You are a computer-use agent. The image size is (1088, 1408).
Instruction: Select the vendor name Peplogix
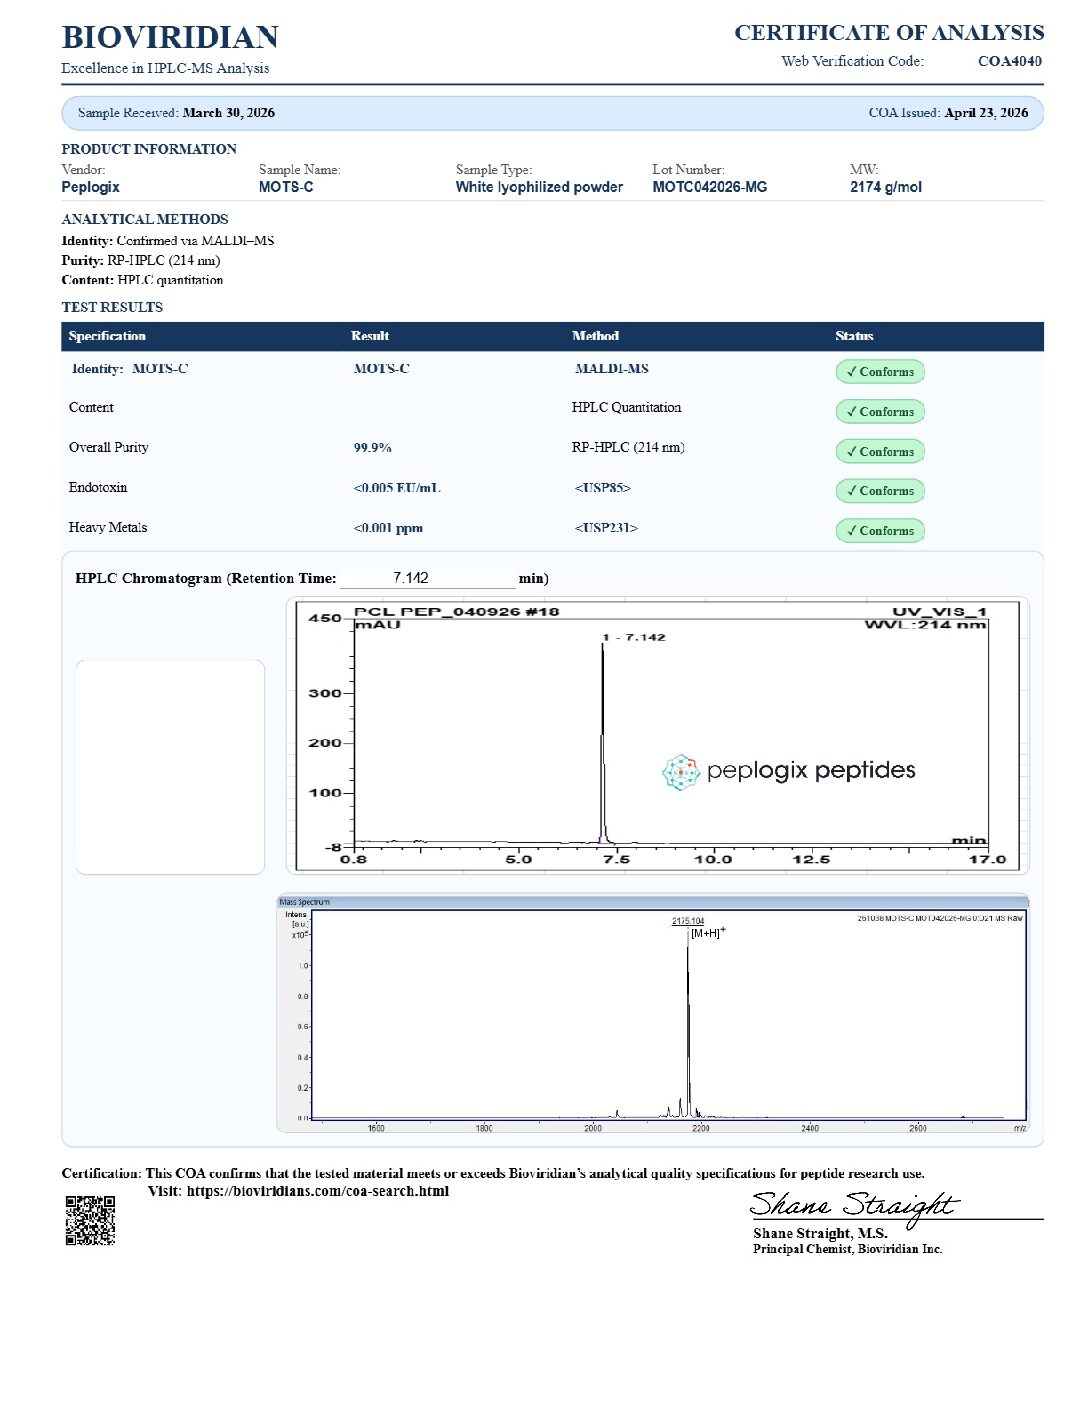click(x=90, y=187)
